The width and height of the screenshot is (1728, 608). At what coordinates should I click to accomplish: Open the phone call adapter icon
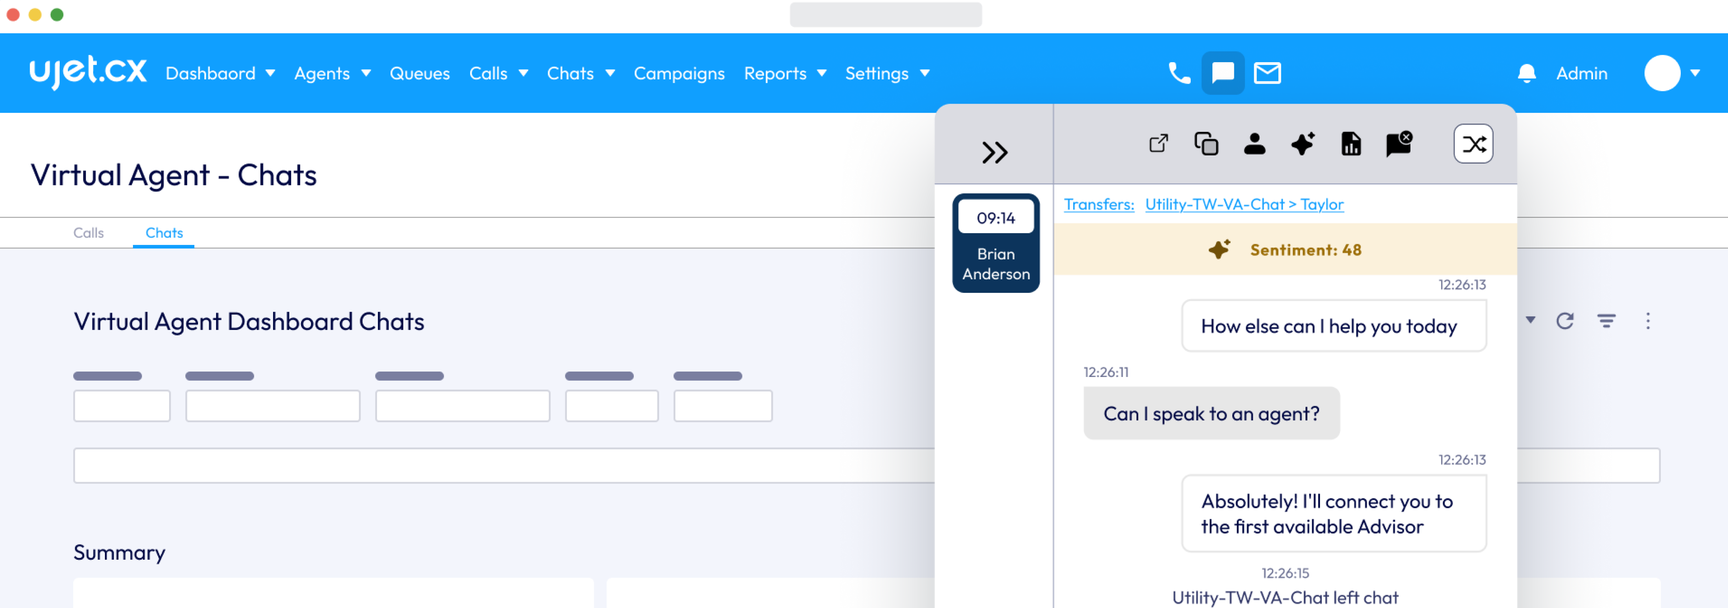pos(1179,73)
